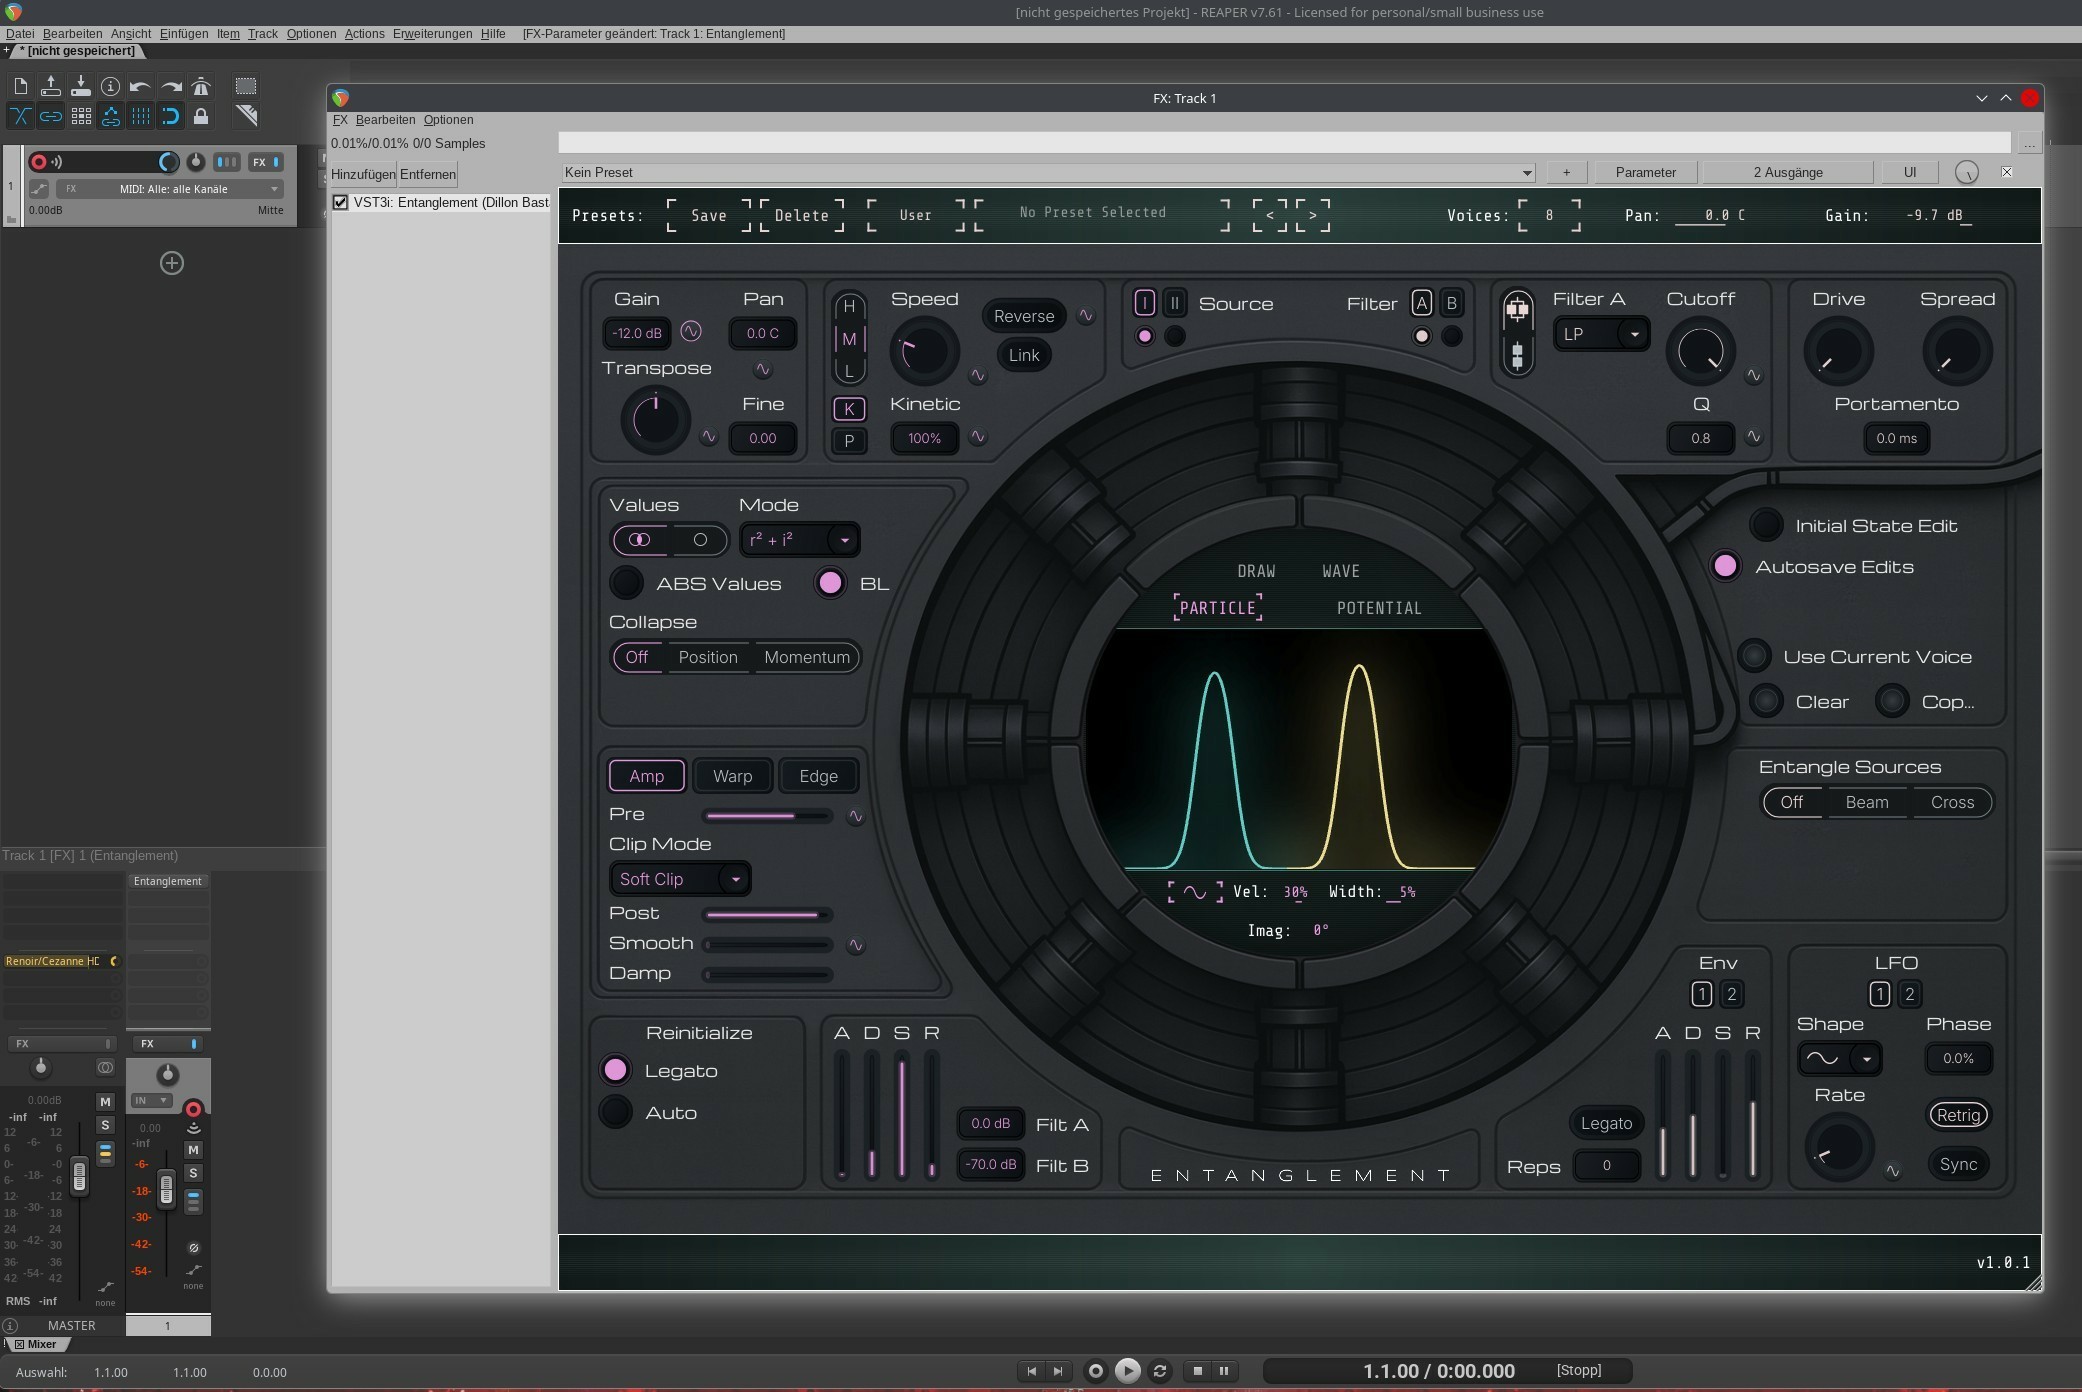Toggle the transport repeat icon
The image size is (2082, 1392).
pos(1160,1371)
